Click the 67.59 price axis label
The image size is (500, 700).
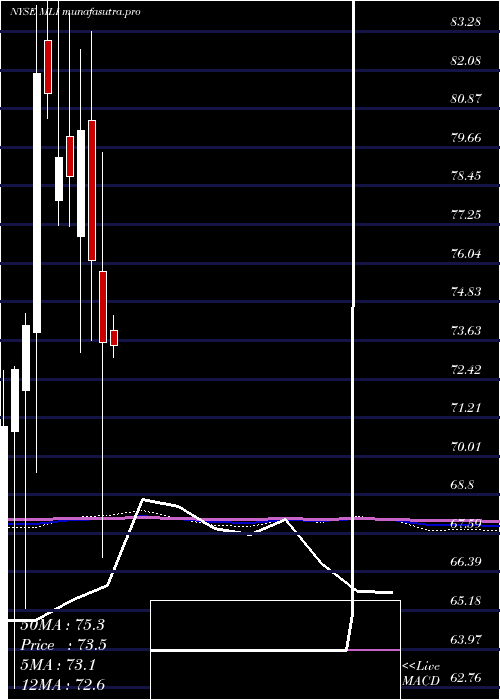(465, 524)
